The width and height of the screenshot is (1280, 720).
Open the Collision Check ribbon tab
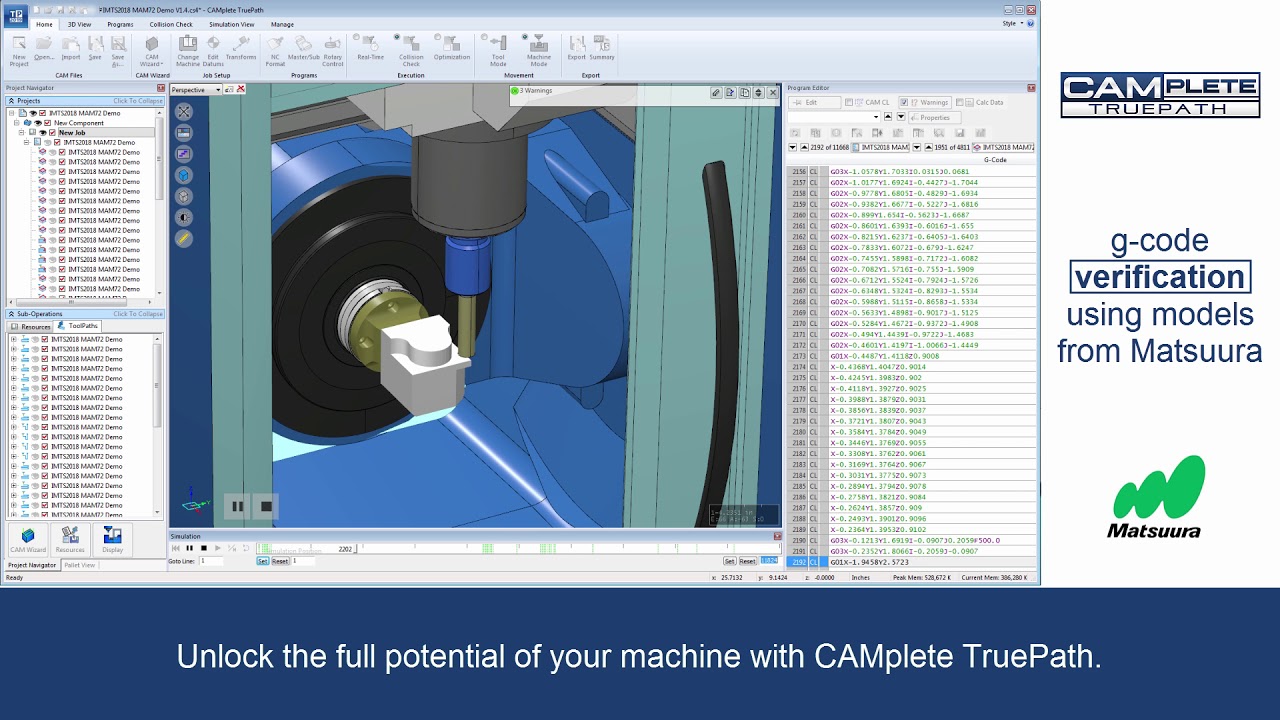coord(171,24)
